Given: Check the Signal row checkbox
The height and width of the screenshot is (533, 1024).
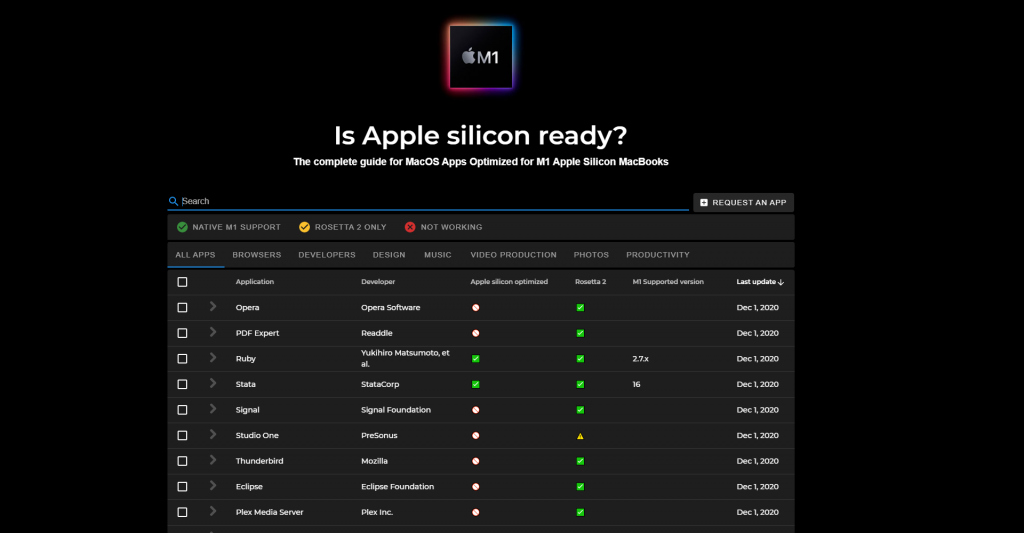Looking at the screenshot, I should pos(182,410).
